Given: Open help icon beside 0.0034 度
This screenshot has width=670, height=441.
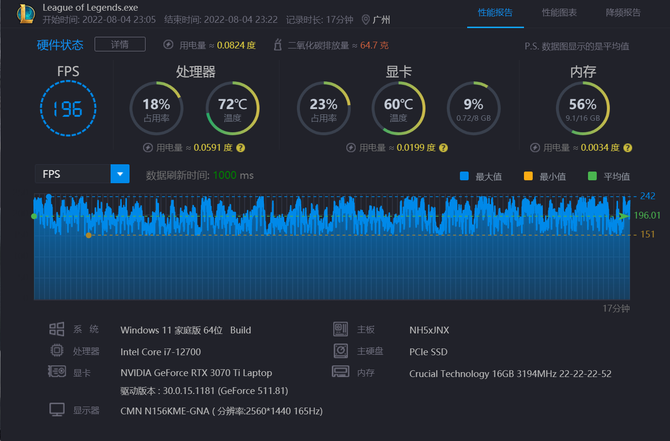Looking at the screenshot, I should click(x=628, y=148).
